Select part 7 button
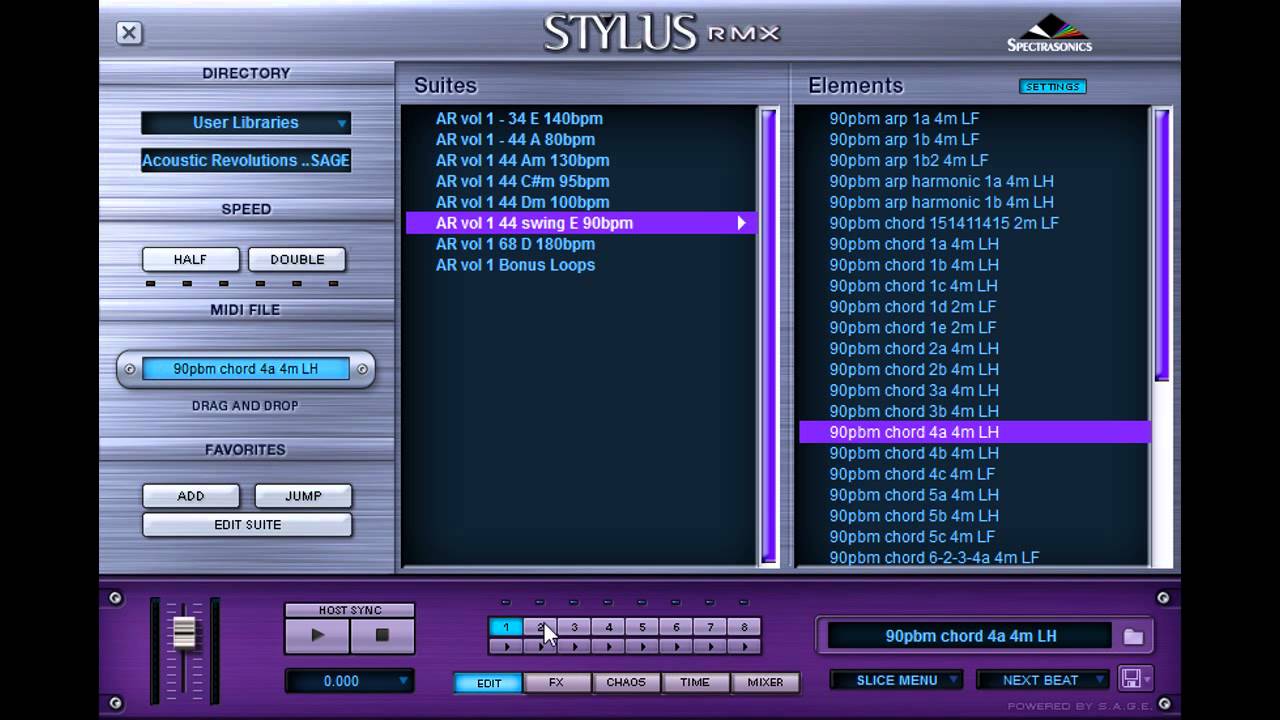1280x720 pixels. tap(710, 627)
